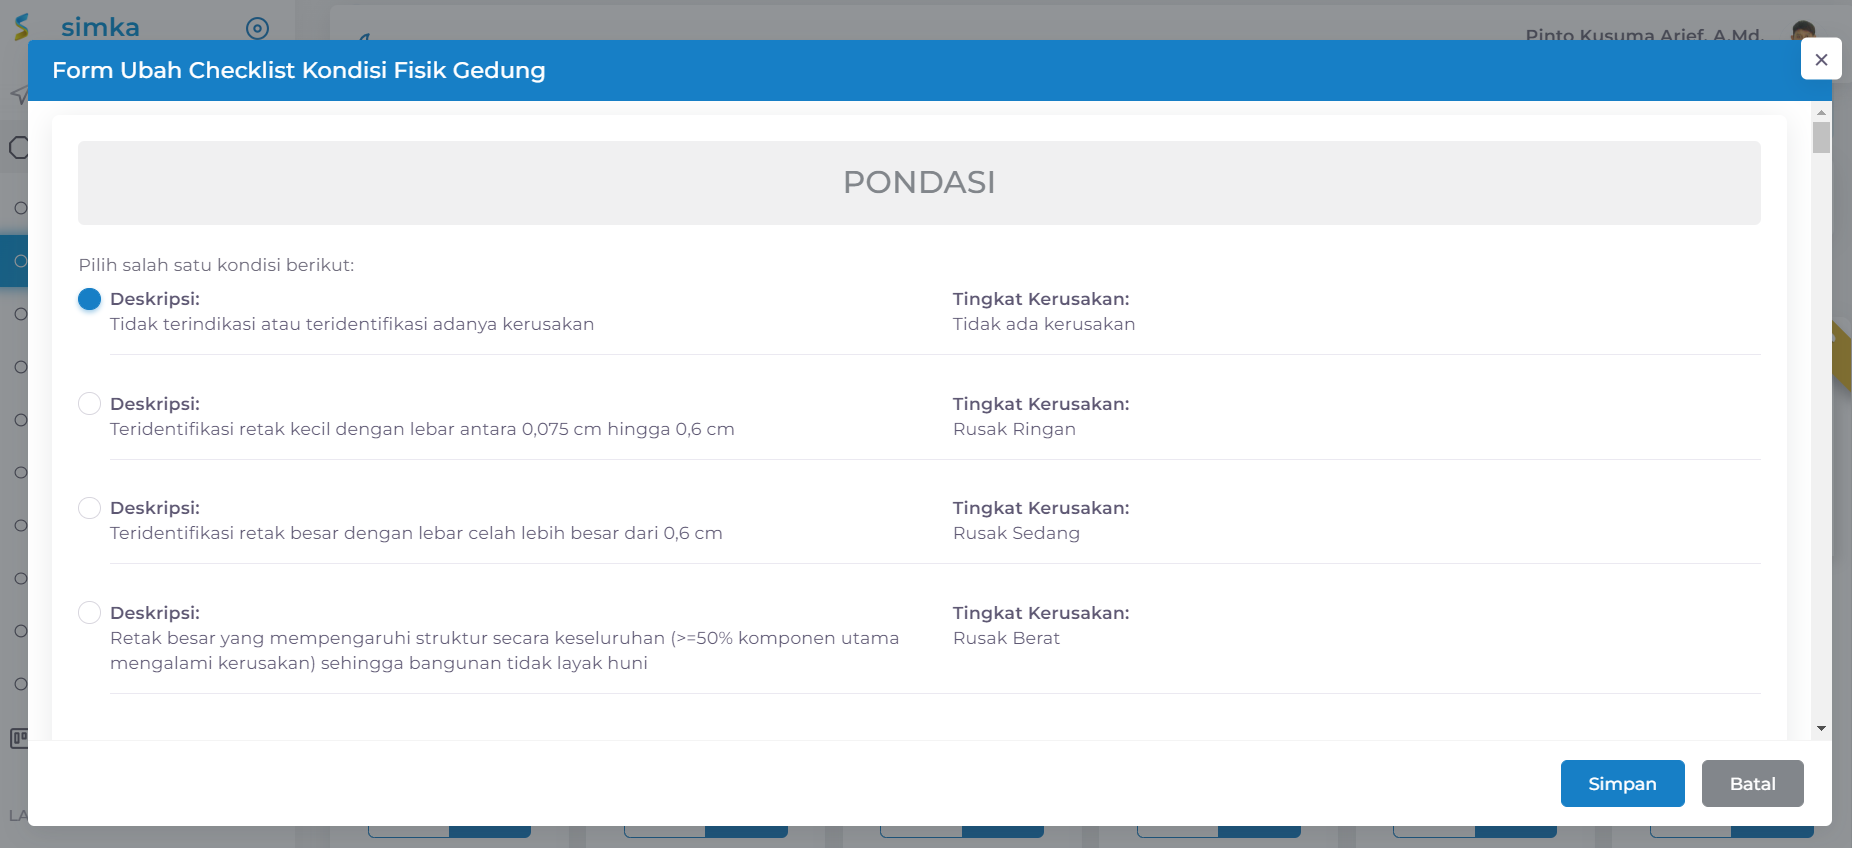
Task: Click the form's vertical scrollbar thumb
Action: point(1821,138)
